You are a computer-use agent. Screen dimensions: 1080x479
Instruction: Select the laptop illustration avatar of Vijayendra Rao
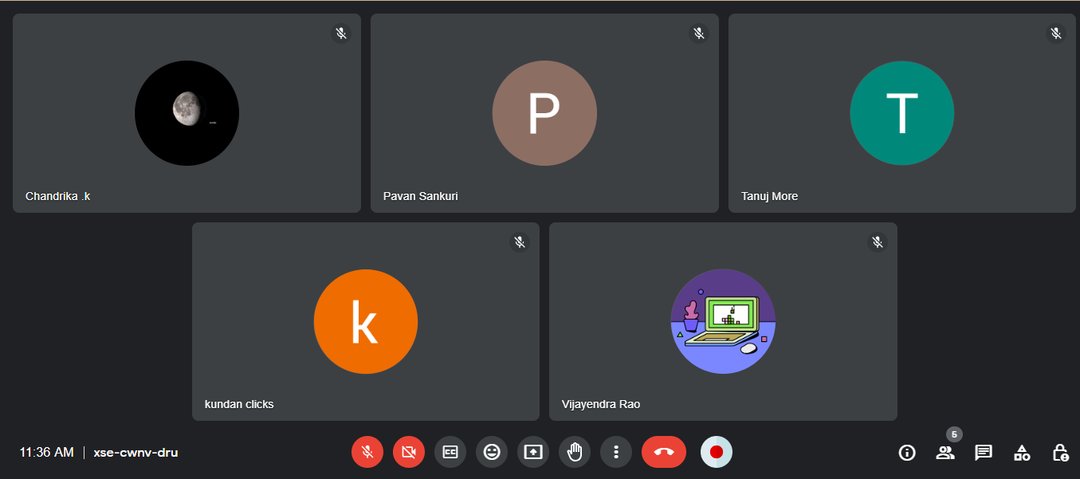click(x=723, y=321)
